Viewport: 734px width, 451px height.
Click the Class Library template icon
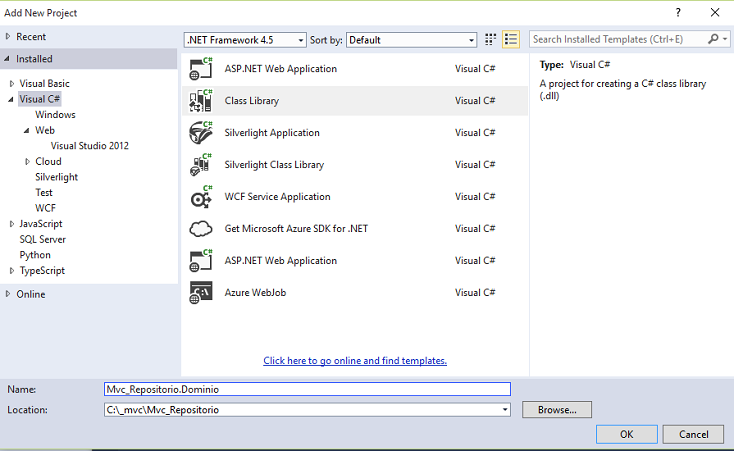201,101
